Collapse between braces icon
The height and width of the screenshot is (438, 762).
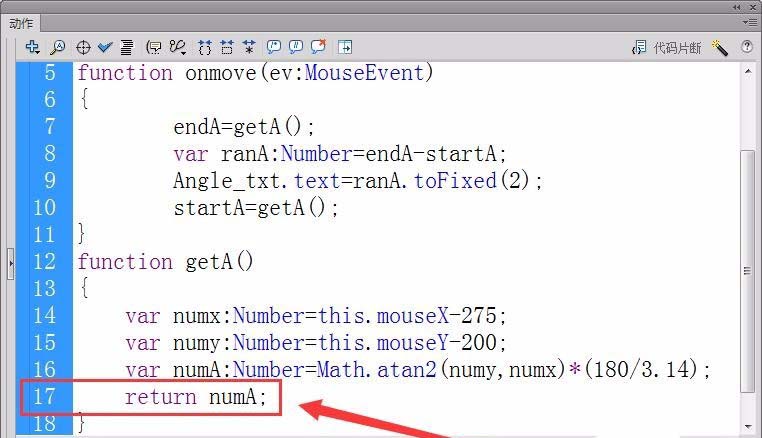tap(205, 47)
